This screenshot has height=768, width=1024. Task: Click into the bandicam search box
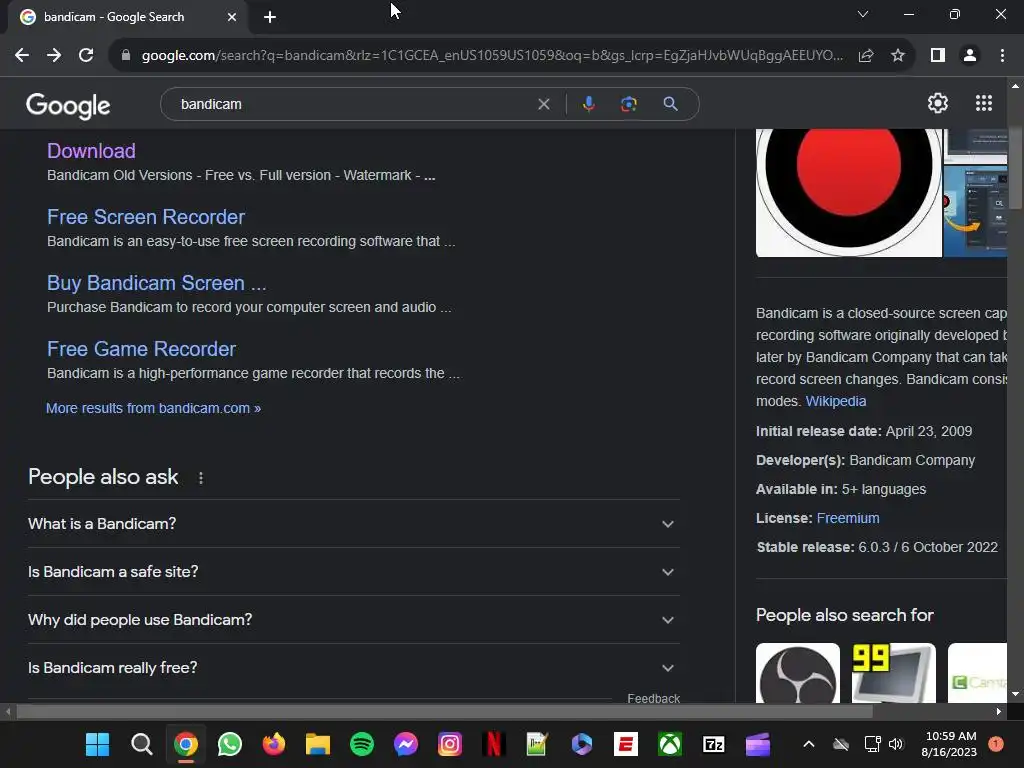click(353, 104)
